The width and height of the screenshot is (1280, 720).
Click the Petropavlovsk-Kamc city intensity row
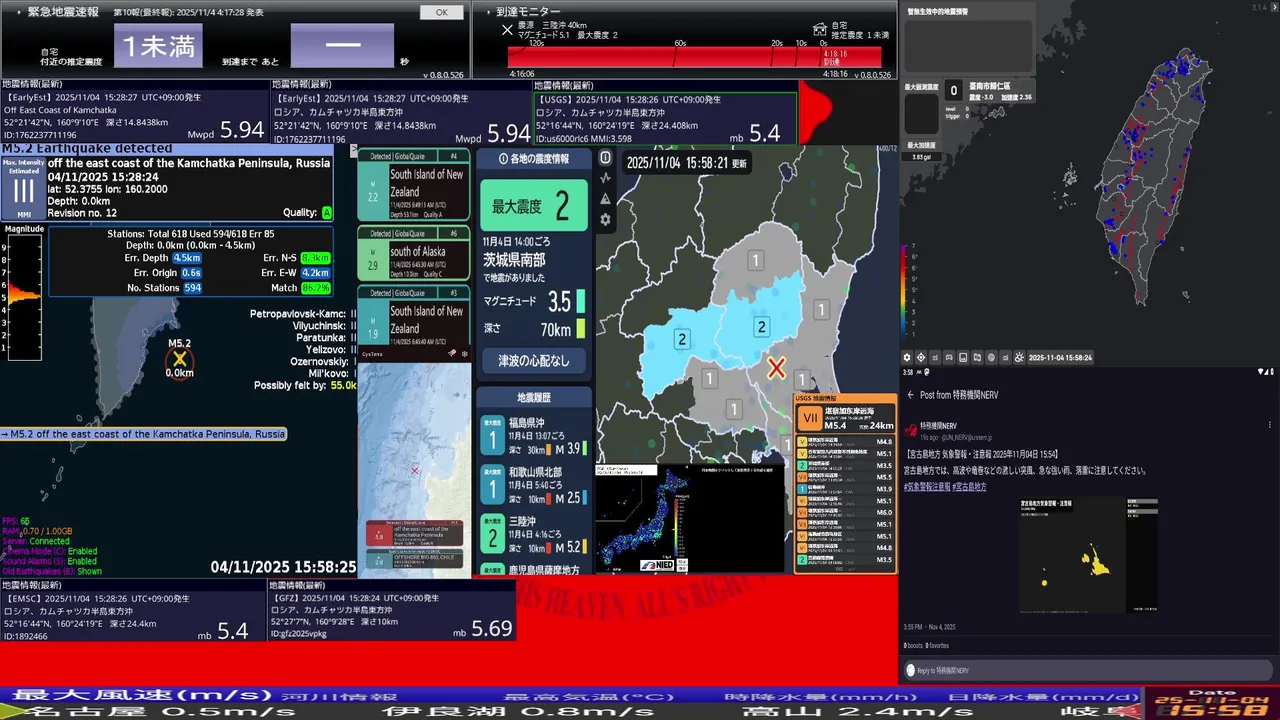[302, 314]
